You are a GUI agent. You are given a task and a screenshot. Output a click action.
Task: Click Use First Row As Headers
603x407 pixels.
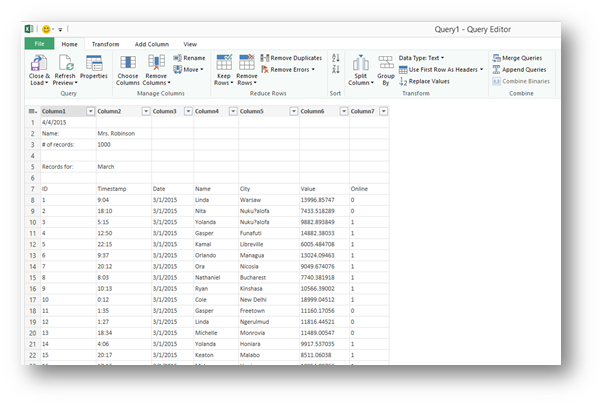[x=441, y=70]
